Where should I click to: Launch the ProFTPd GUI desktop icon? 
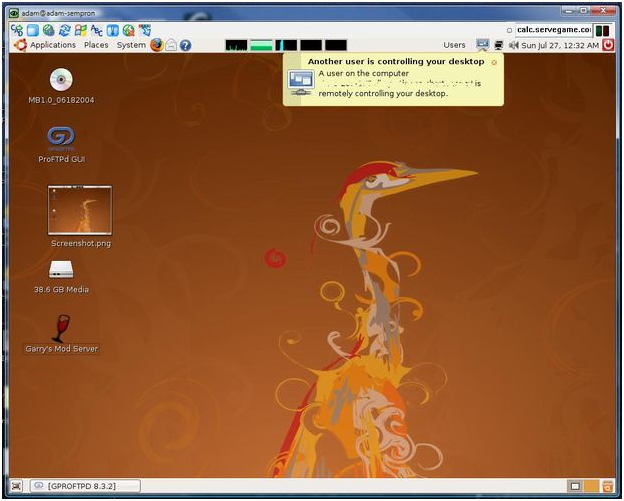click(x=61, y=138)
